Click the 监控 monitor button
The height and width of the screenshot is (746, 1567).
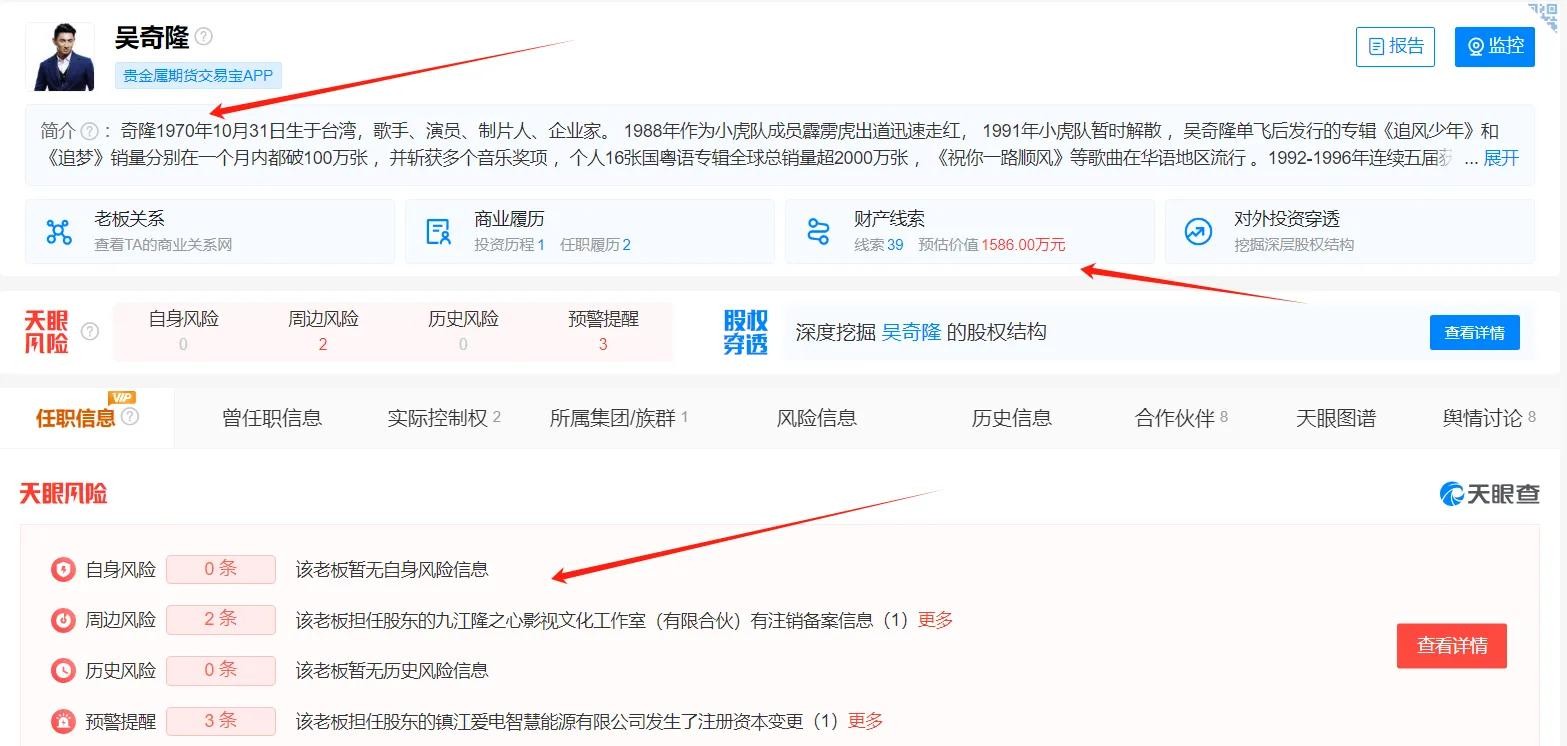pos(1495,47)
